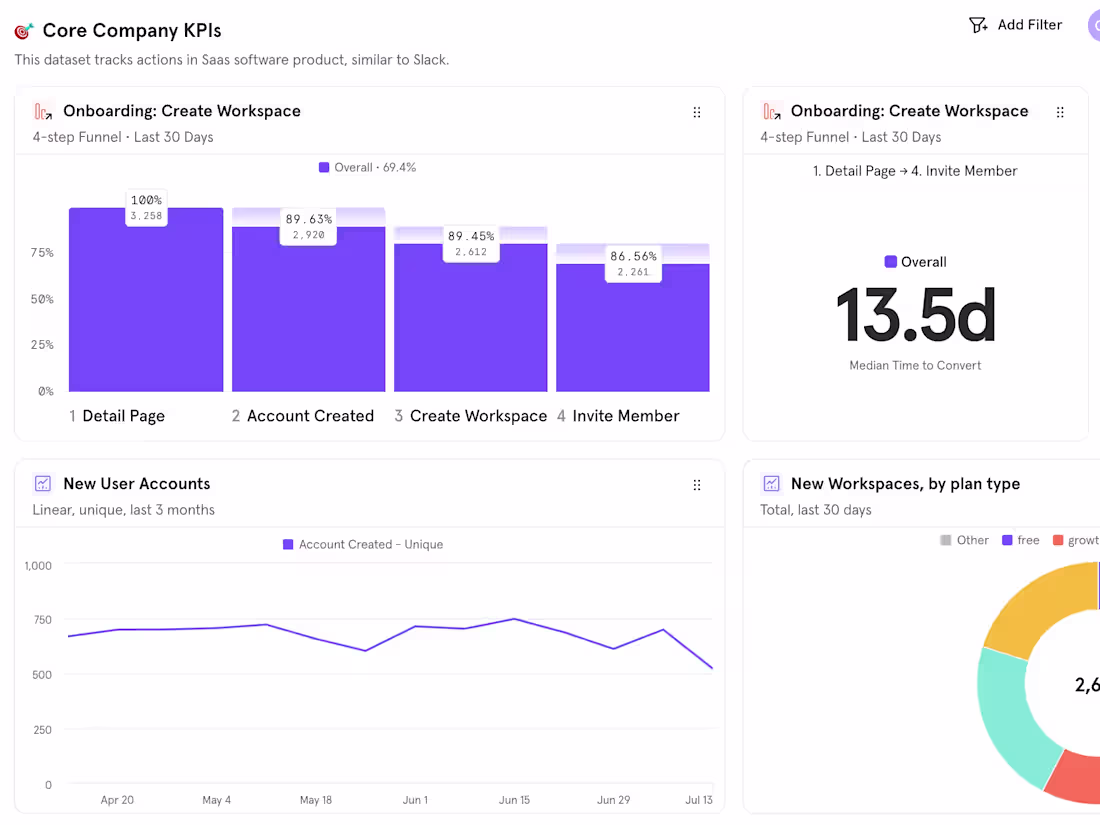Open the Core Company KPIs dashboard title

pos(131,30)
